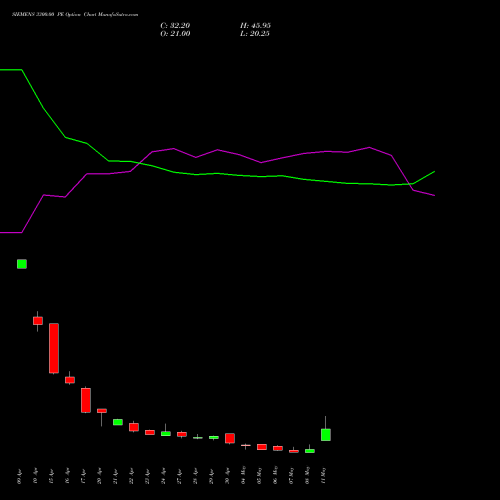Click the chart title SIEMENS PE Option Chart
Viewport: 500px width, 500px height.
click(75, 15)
